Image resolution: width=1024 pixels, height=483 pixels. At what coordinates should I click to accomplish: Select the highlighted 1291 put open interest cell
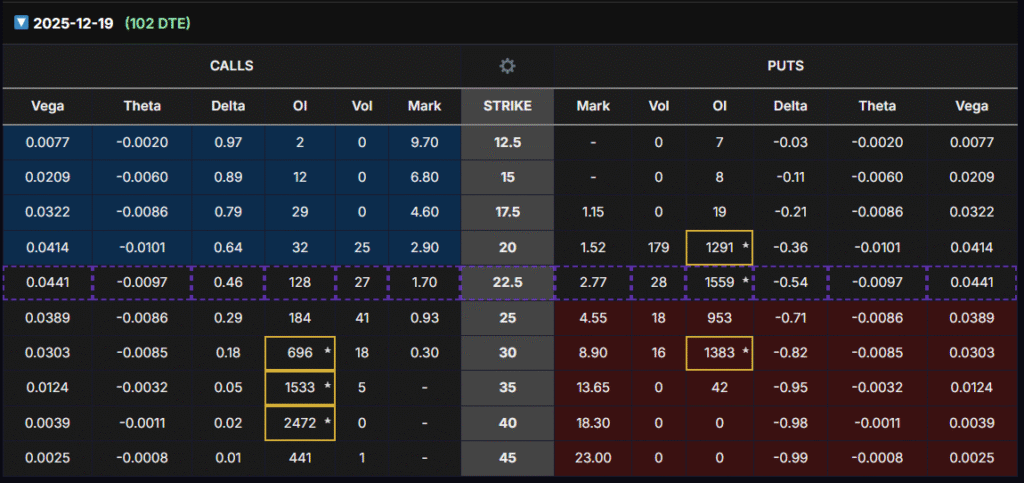point(721,248)
